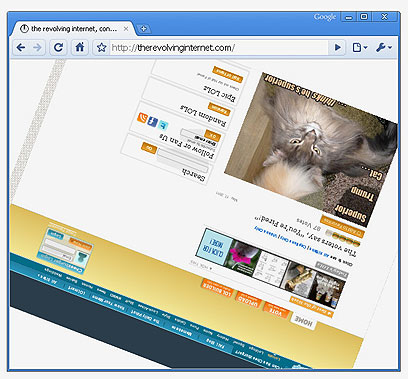
Task: Click the rotated Facebook icon
Action: (x=153, y=121)
